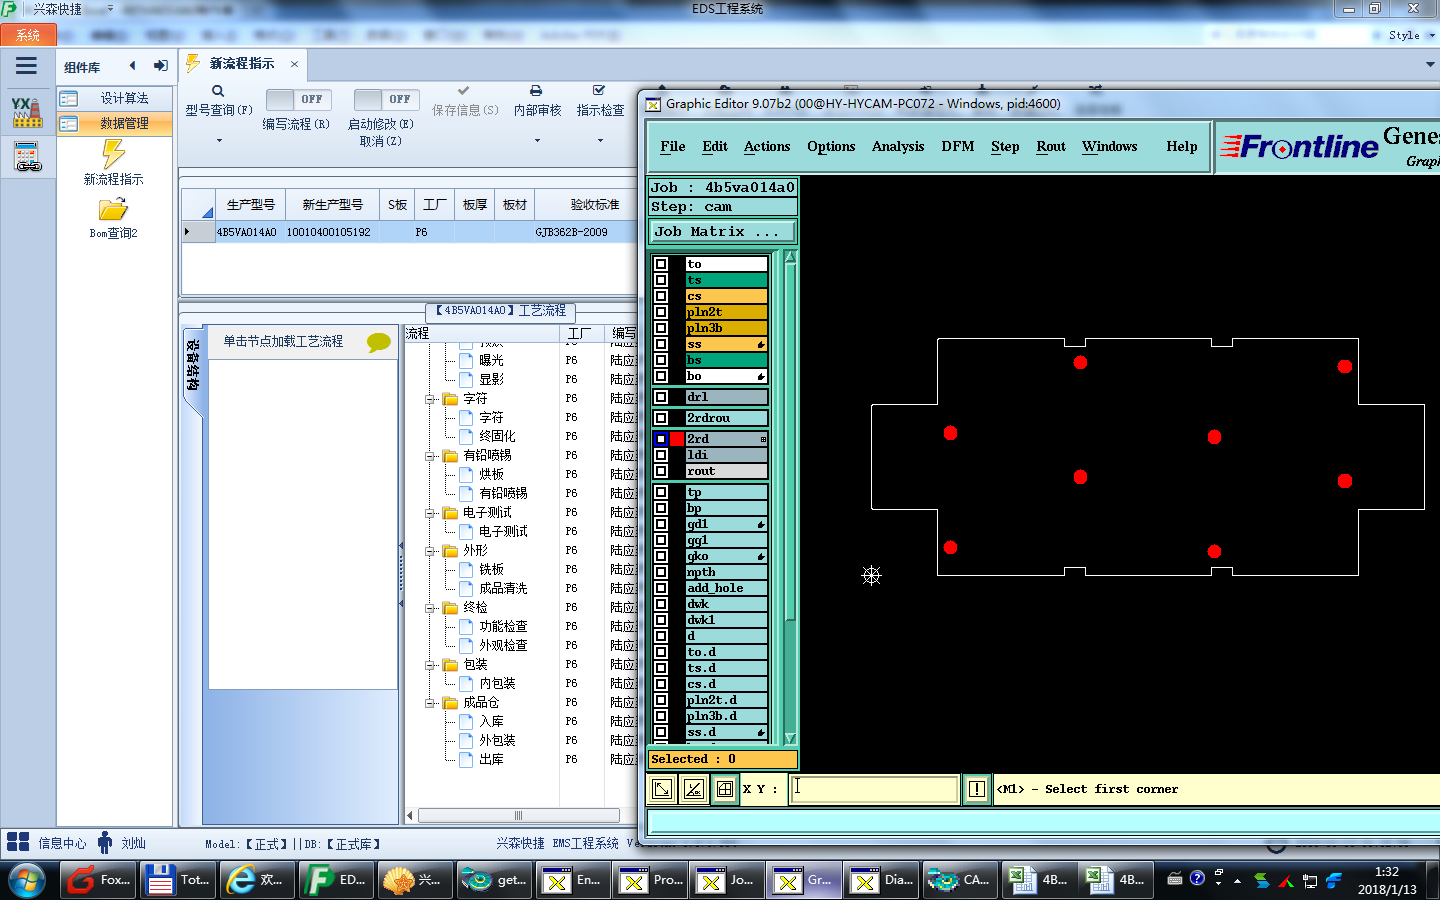Viewport: 1440px width, 900px height.
Task: Click the Job Matrix ... button
Action: coord(722,231)
